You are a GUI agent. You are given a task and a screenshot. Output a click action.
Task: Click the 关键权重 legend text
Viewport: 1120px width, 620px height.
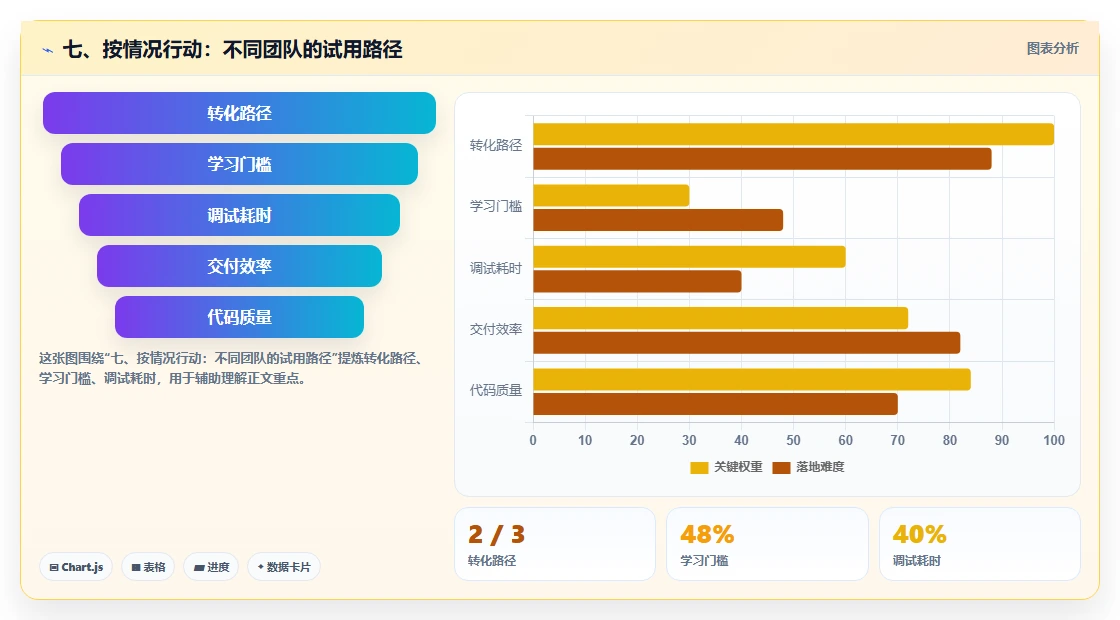(x=739, y=467)
